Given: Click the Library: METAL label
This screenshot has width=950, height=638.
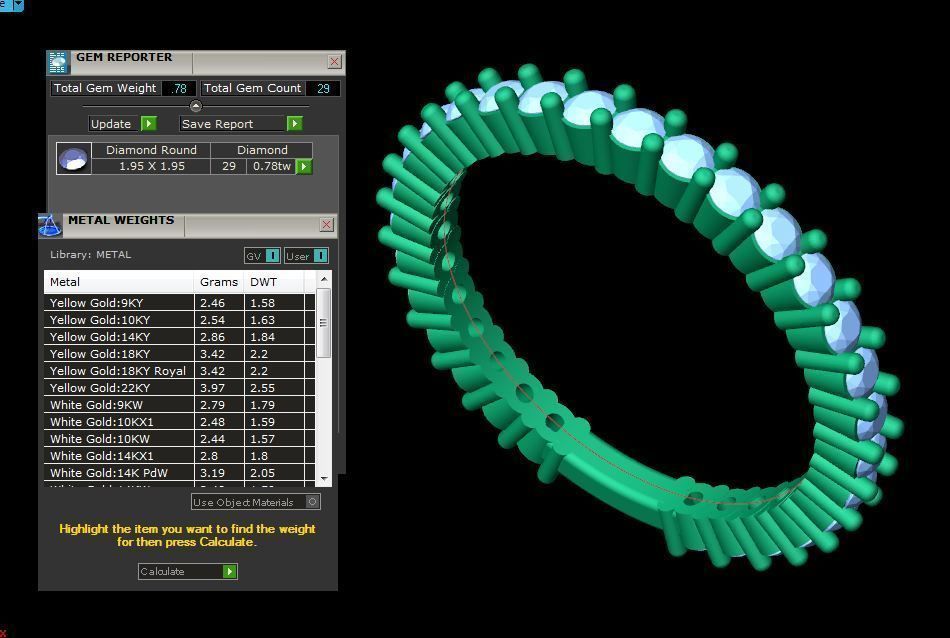Looking at the screenshot, I should click(90, 254).
